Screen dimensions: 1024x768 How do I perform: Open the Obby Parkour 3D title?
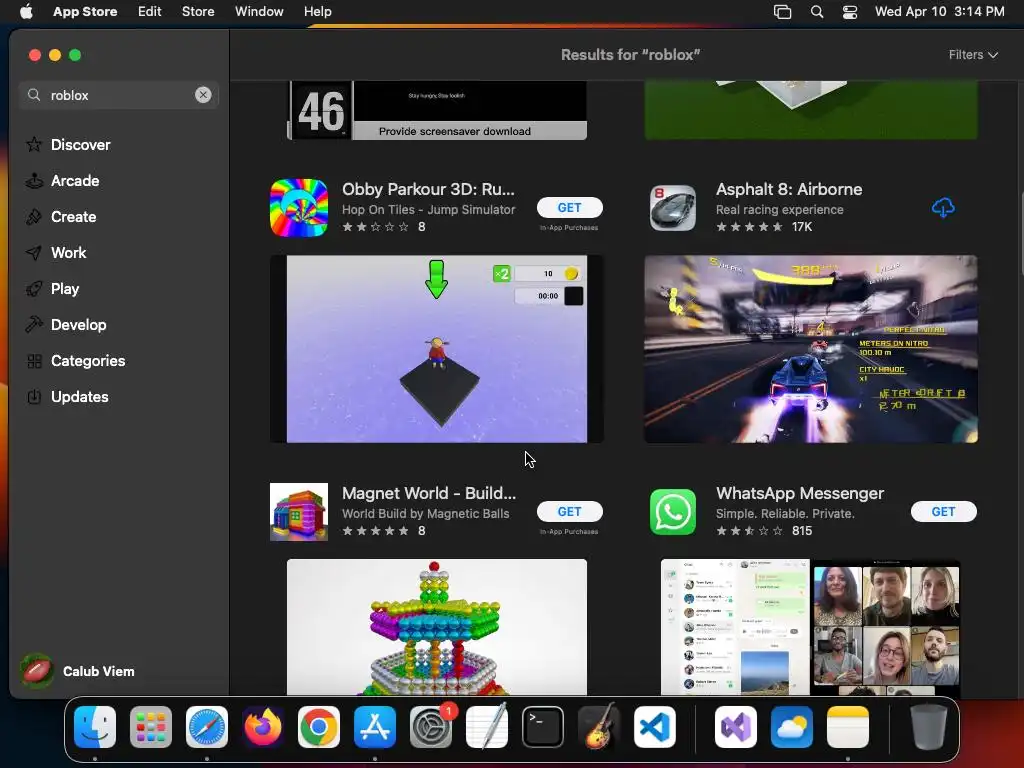[428, 189]
